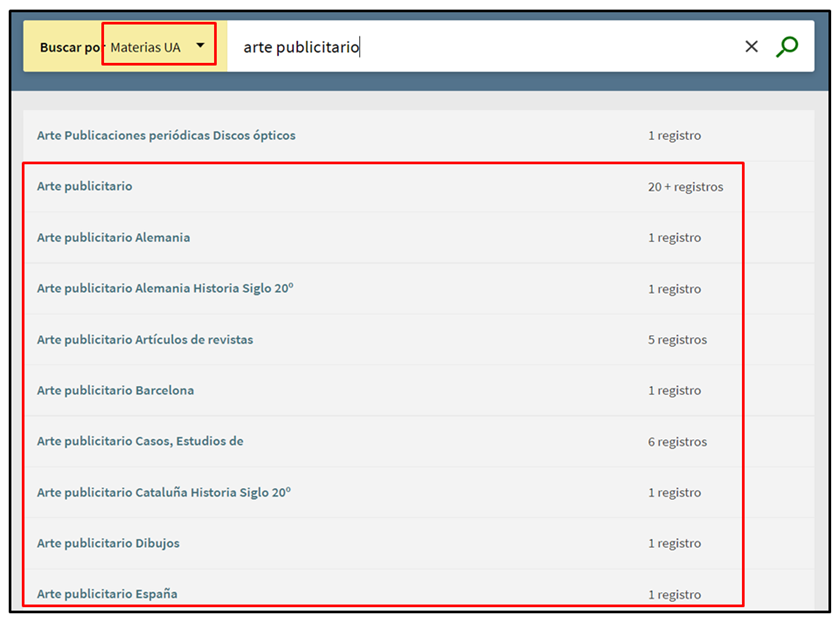Image resolution: width=839 pixels, height=629 pixels.
Task: Choose Arte publicitario Artículos de revistas
Action: [145, 339]
